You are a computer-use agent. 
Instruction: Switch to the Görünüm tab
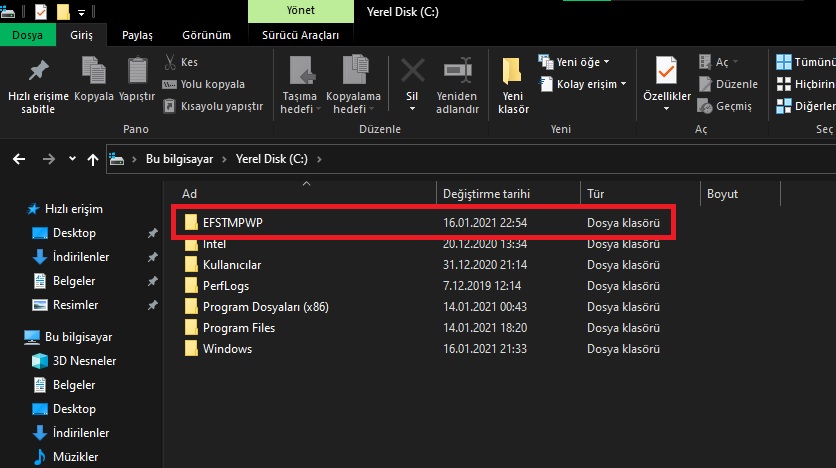point(206,35)
